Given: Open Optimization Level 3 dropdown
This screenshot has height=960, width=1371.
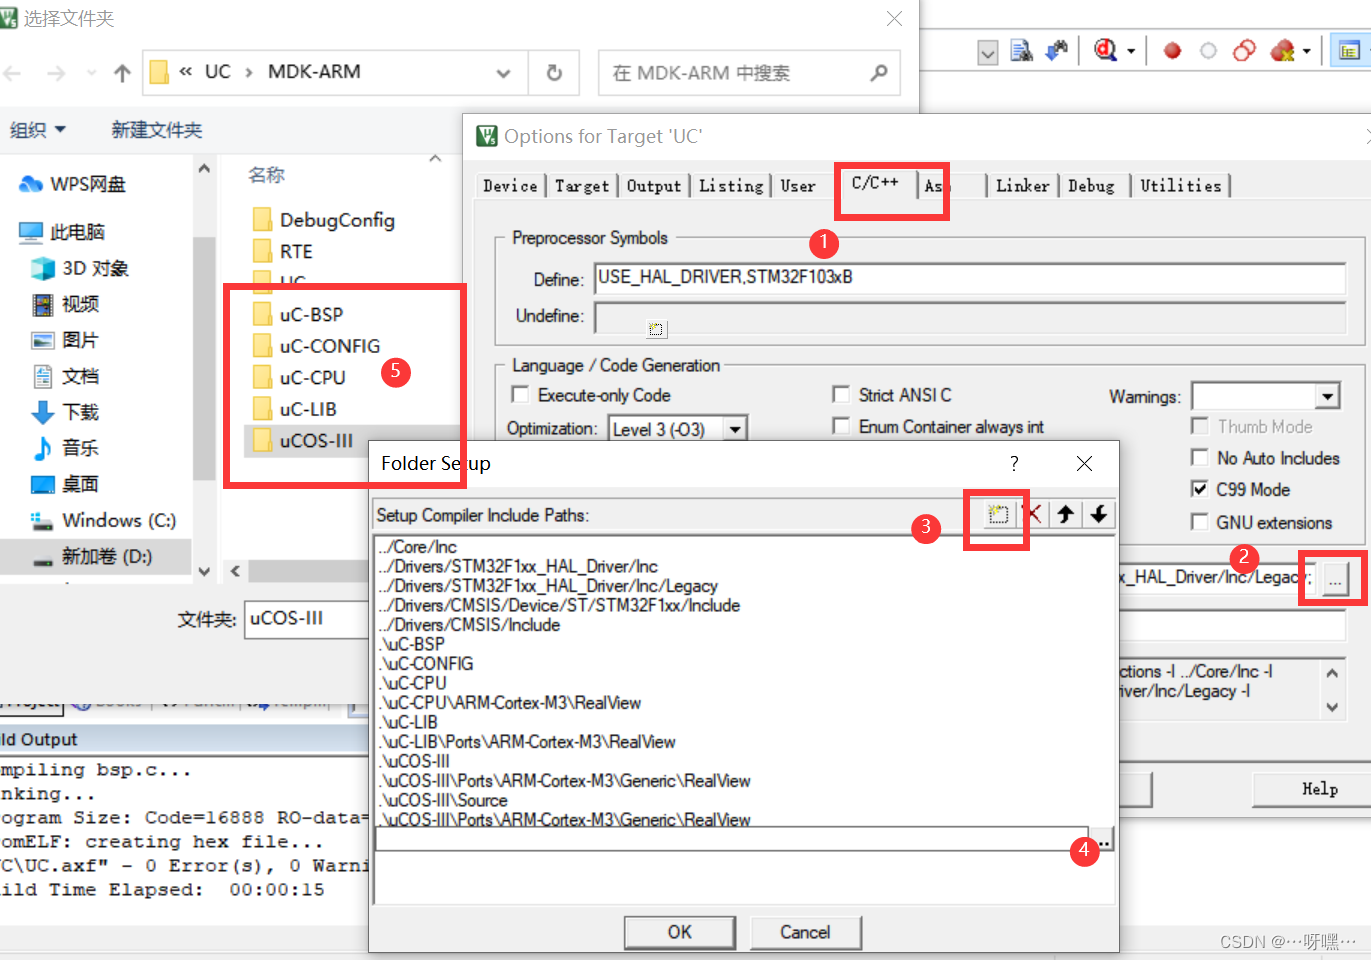Looking at the screenshot, I should point(735,429).
